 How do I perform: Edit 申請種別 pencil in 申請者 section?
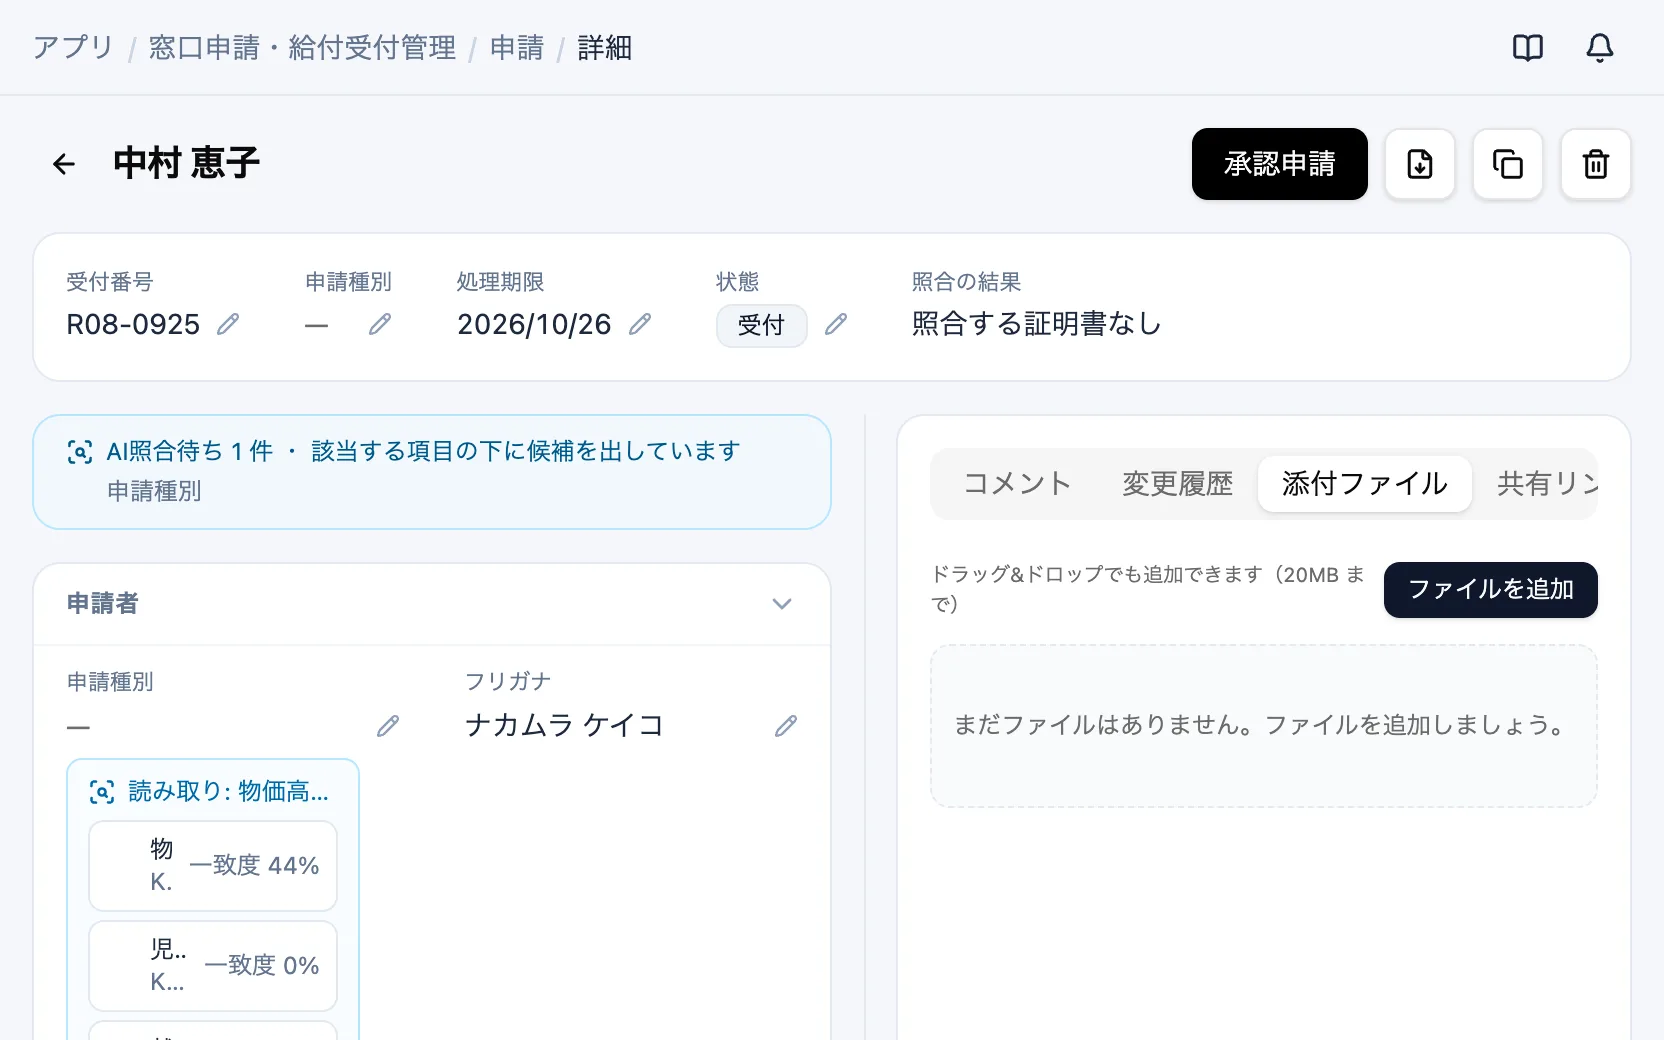[x=388, y=726]
